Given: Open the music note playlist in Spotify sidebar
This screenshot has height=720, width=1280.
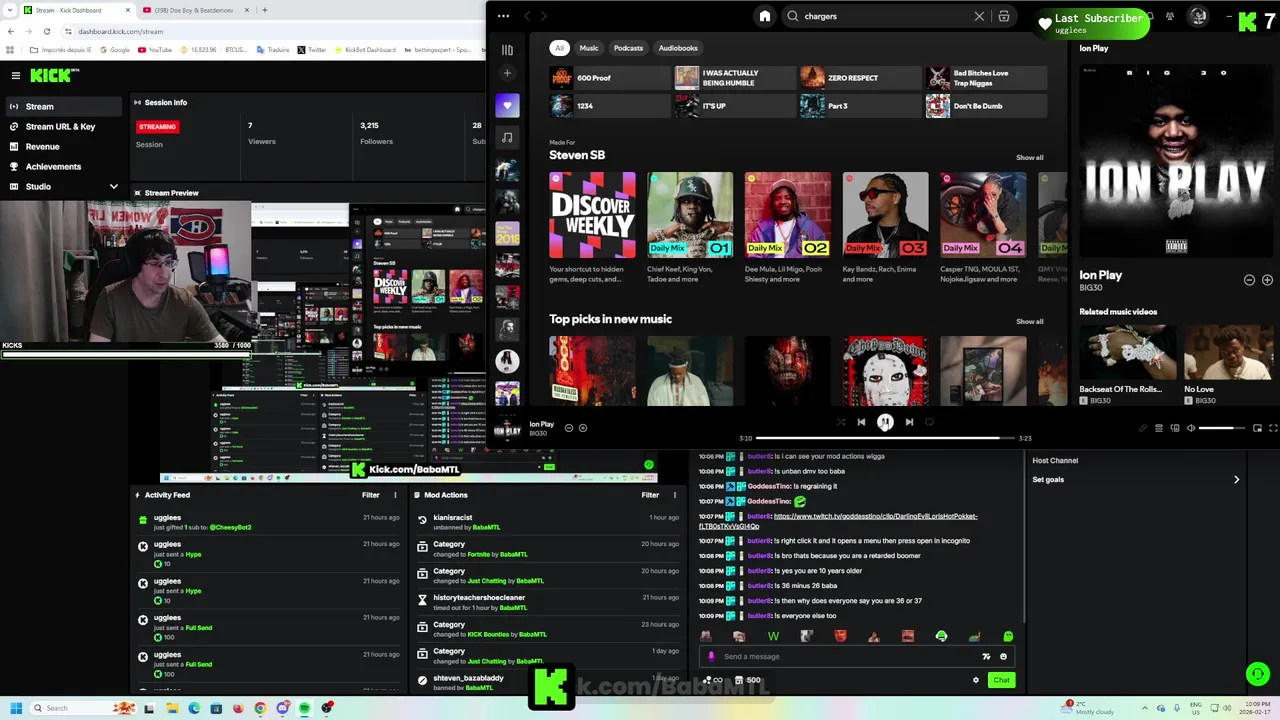Looking at the screenshot, I should point(507,137).
